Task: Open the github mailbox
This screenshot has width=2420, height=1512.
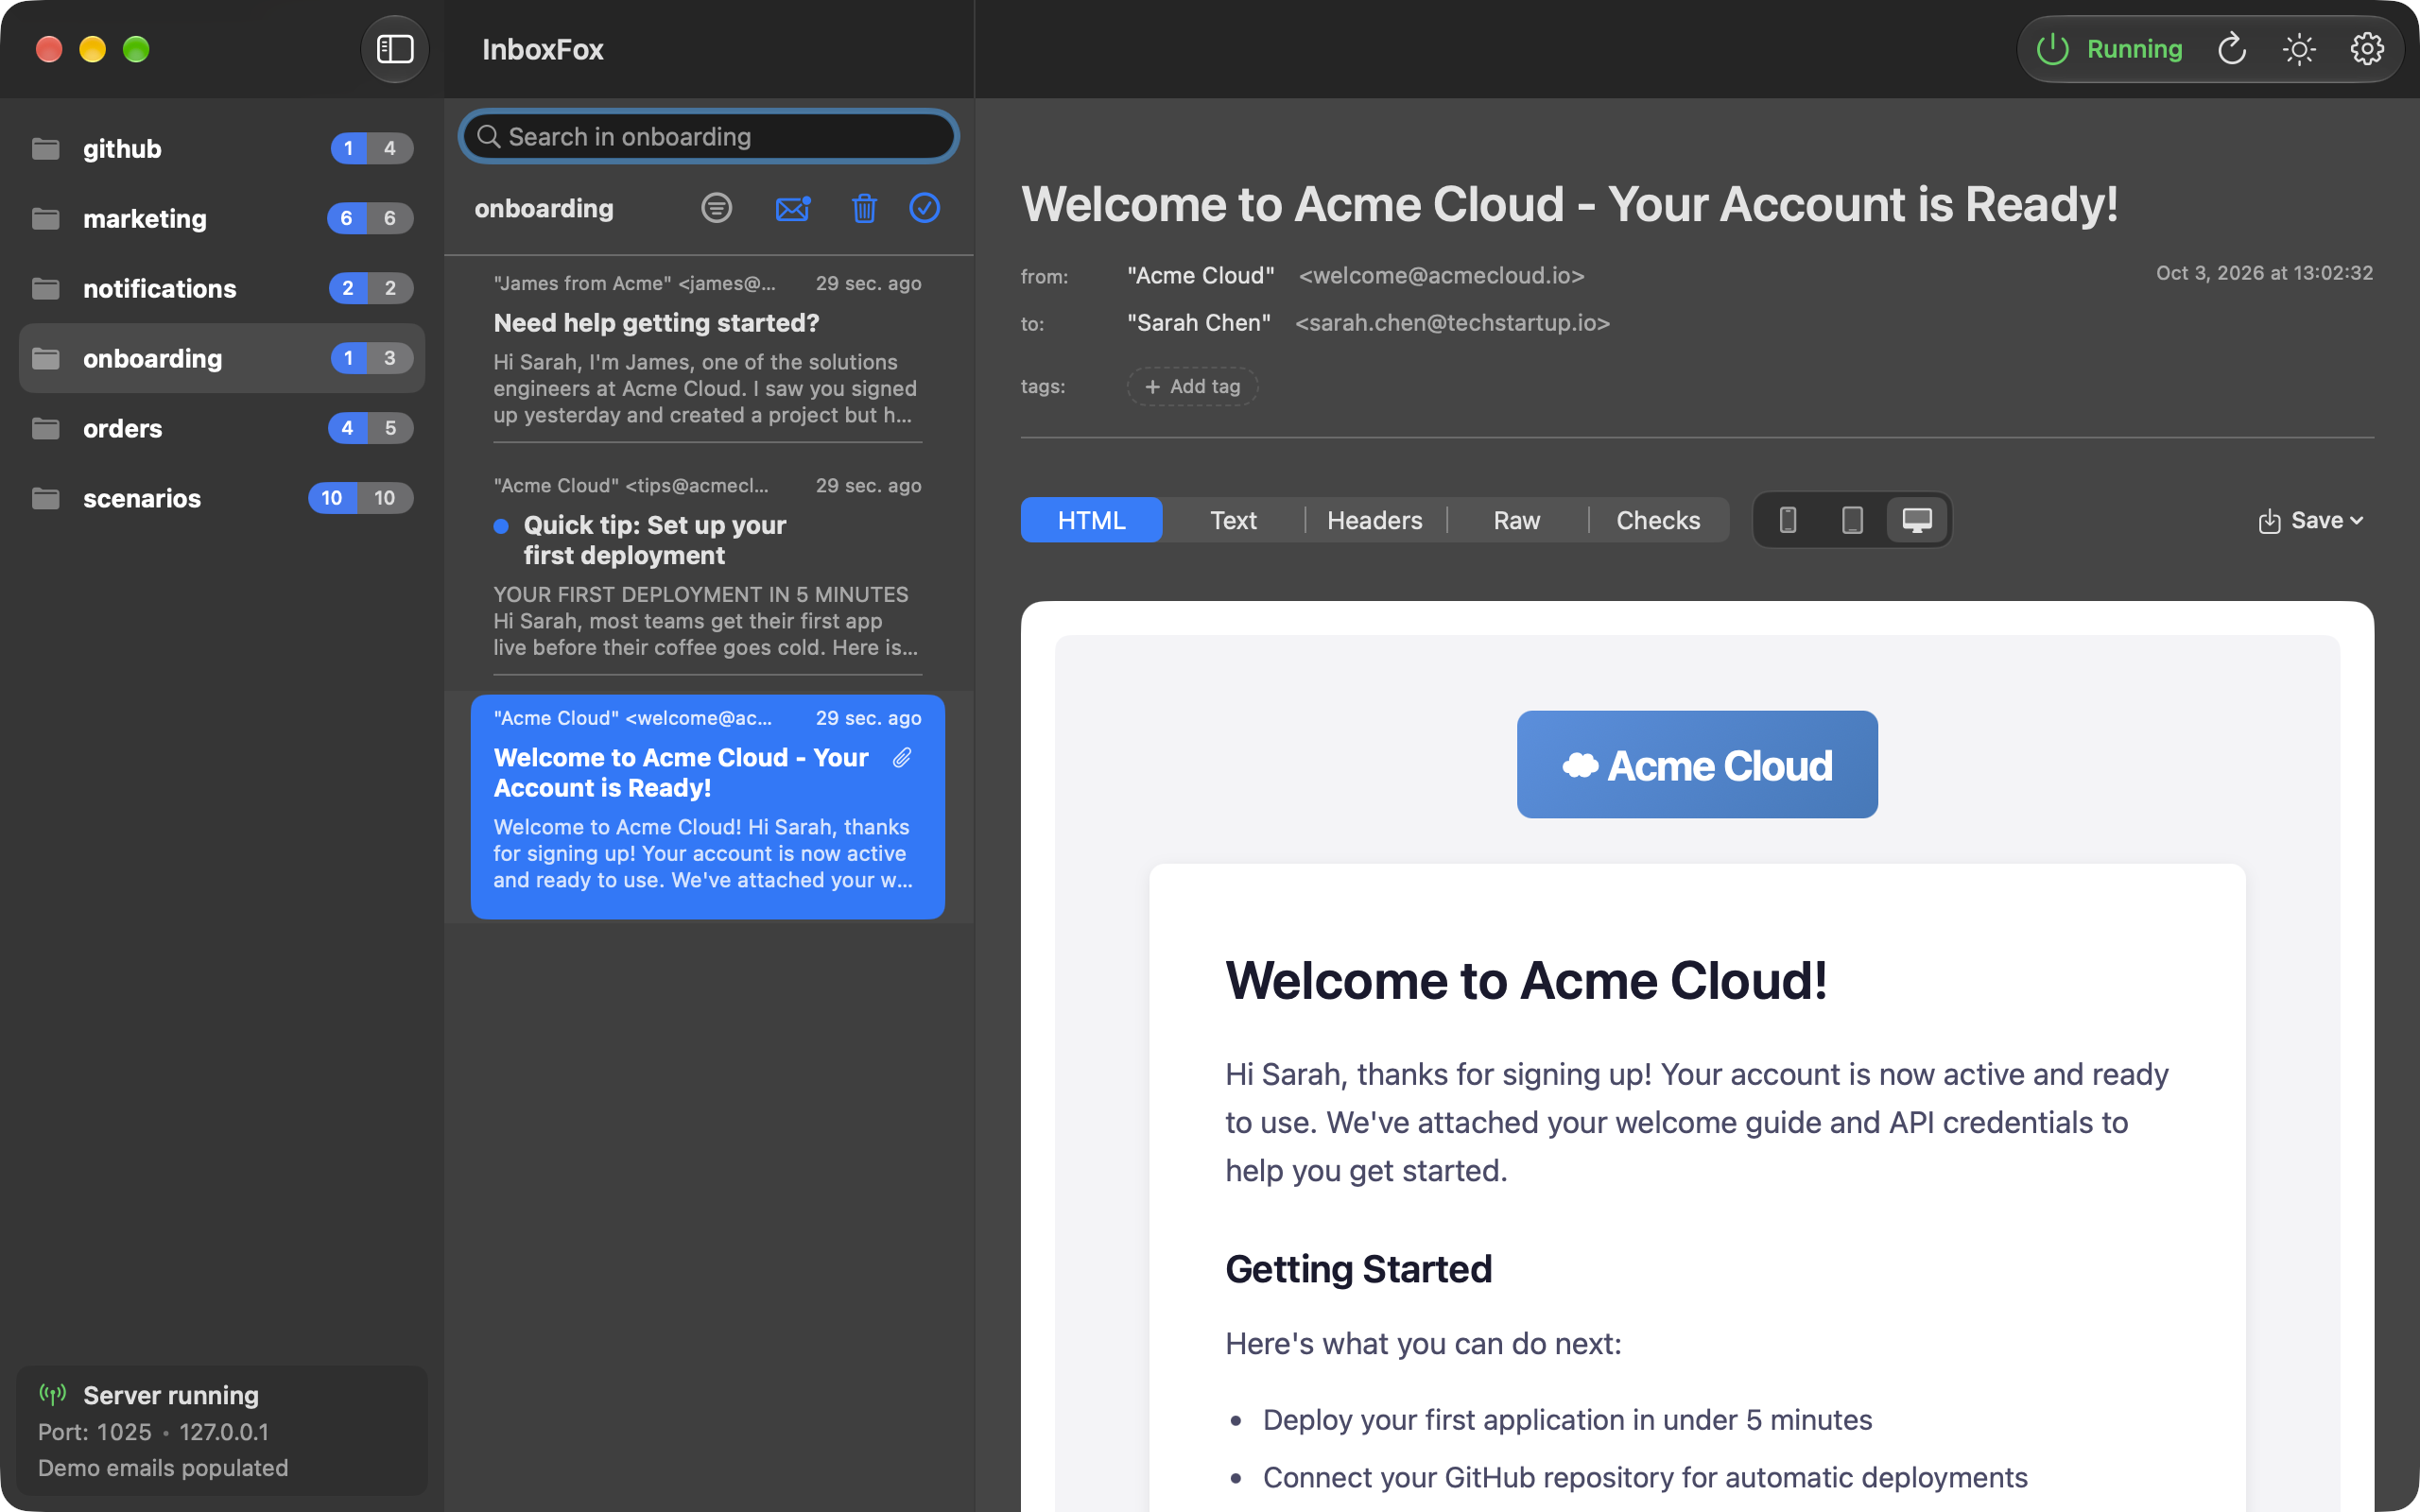Action: point(222,148)
